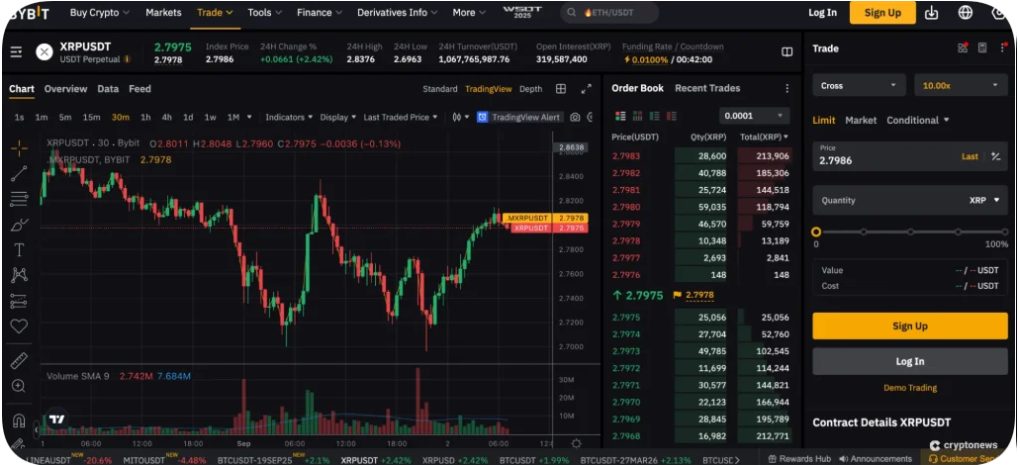This screenshot has width=1020, height=465.
Task: Open the language globe icon
Action: click(965, 12)
